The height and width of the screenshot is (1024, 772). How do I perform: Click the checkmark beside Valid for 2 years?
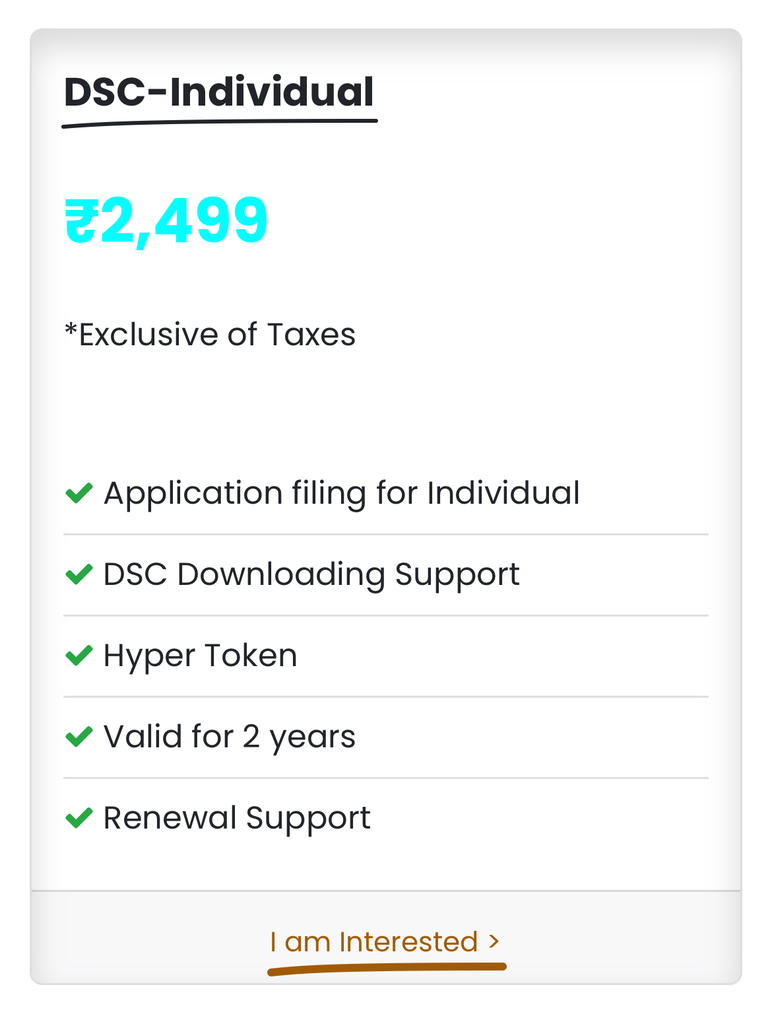tap(78, 736)
